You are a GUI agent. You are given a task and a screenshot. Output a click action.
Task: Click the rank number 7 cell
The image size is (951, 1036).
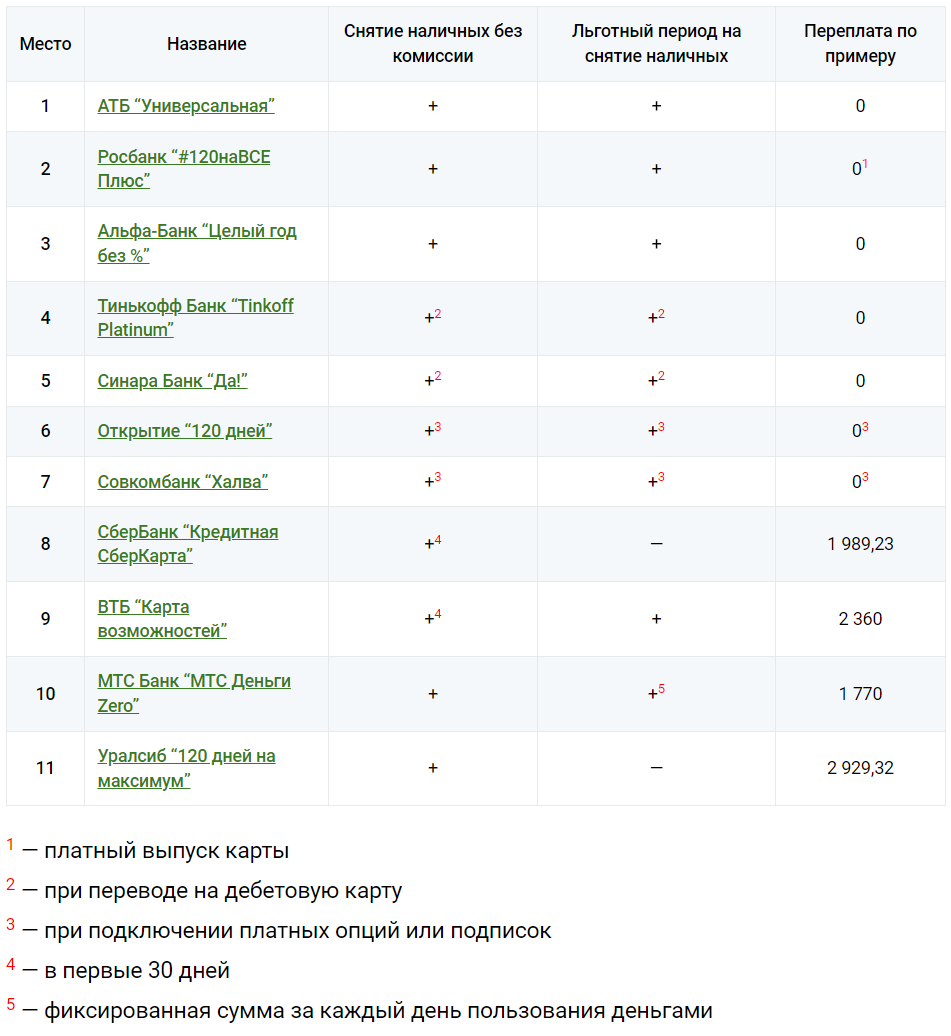pos(46,482)
